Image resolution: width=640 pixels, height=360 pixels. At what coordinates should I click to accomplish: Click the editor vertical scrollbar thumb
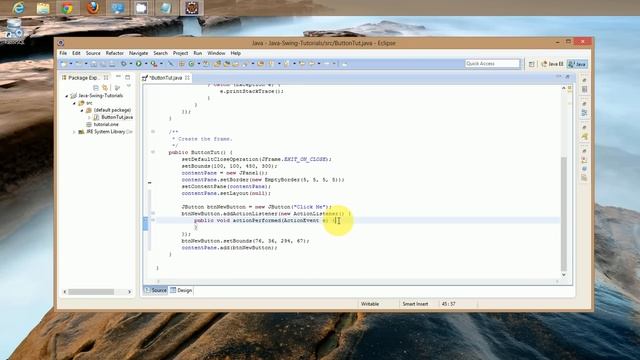564,214
